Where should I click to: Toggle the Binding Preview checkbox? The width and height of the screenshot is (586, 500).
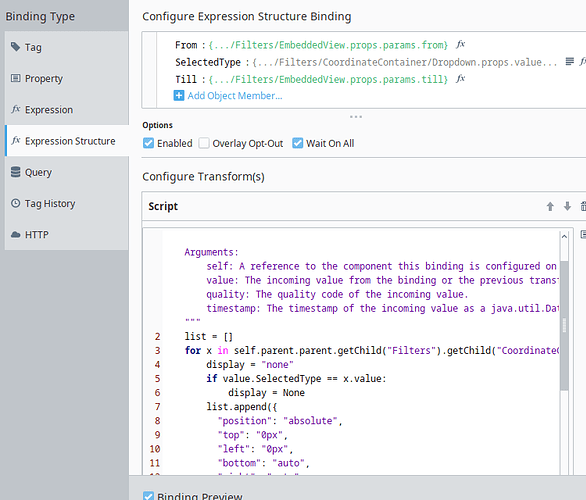click(148, 496)
